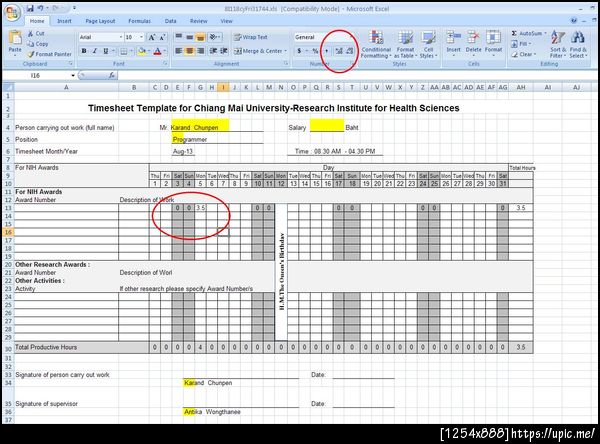Decrease font size with small A

[162, 37]
